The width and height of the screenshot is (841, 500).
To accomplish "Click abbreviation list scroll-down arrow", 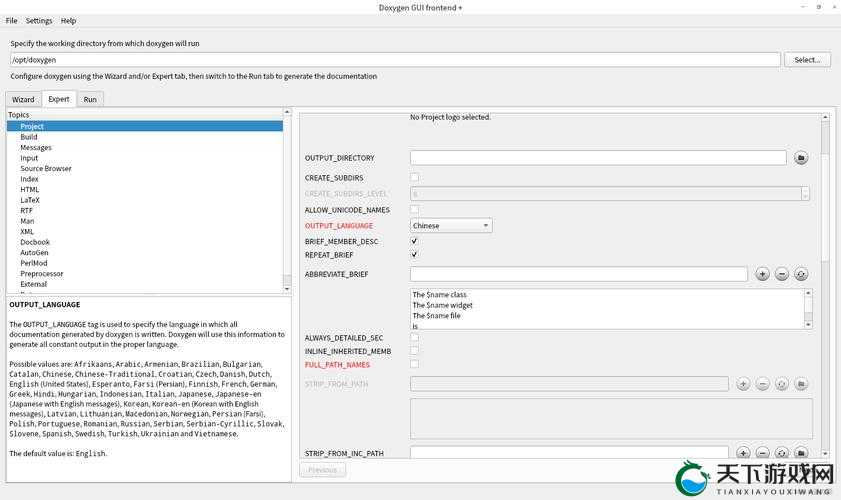I will (808, 325).
